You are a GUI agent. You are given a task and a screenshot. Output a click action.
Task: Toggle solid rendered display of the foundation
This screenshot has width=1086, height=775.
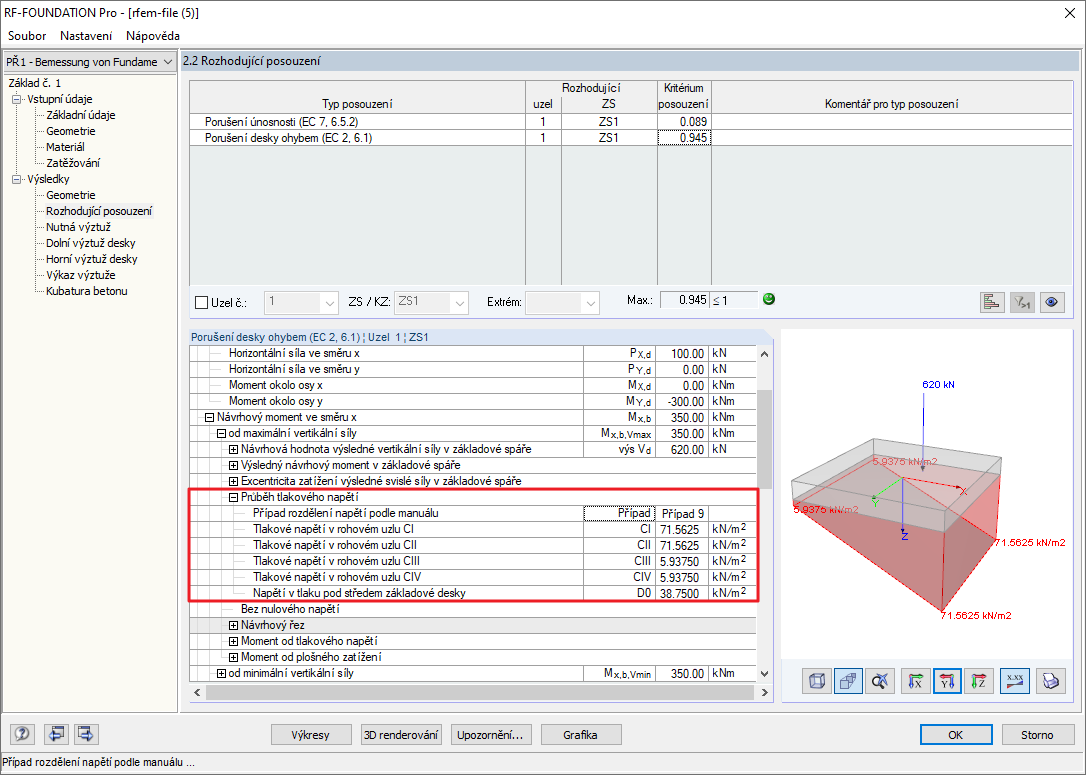point(848,682)
